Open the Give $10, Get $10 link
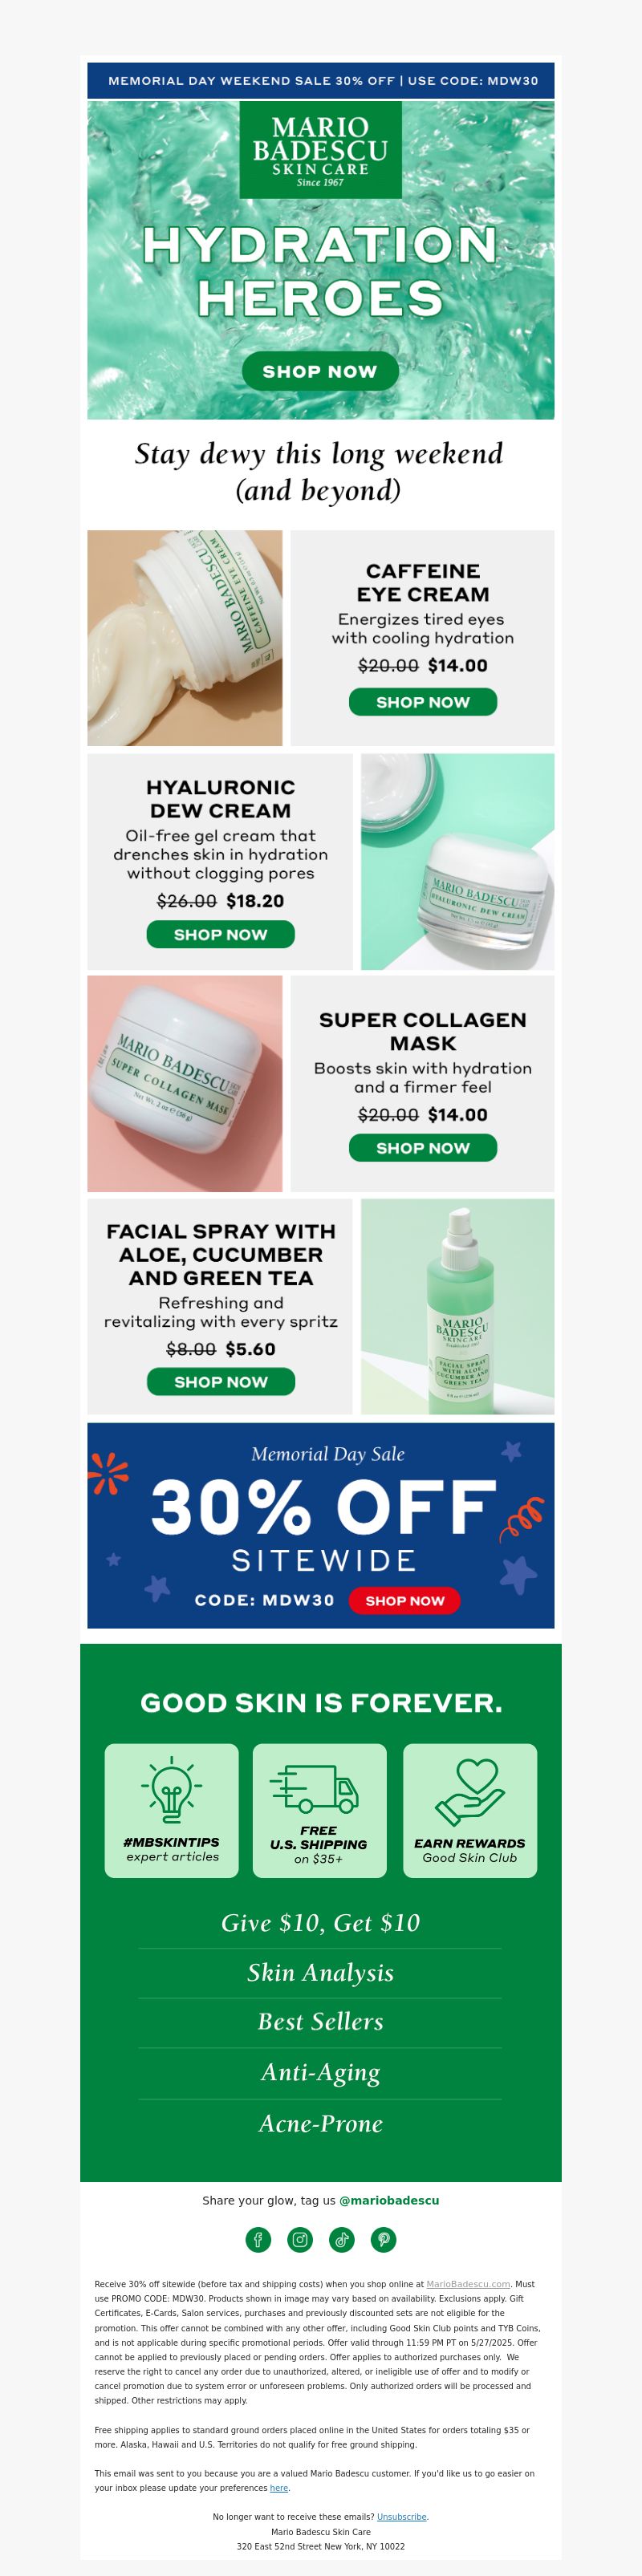The height and width of the screenshot is (2576, 642). (x=321, y=1922)
